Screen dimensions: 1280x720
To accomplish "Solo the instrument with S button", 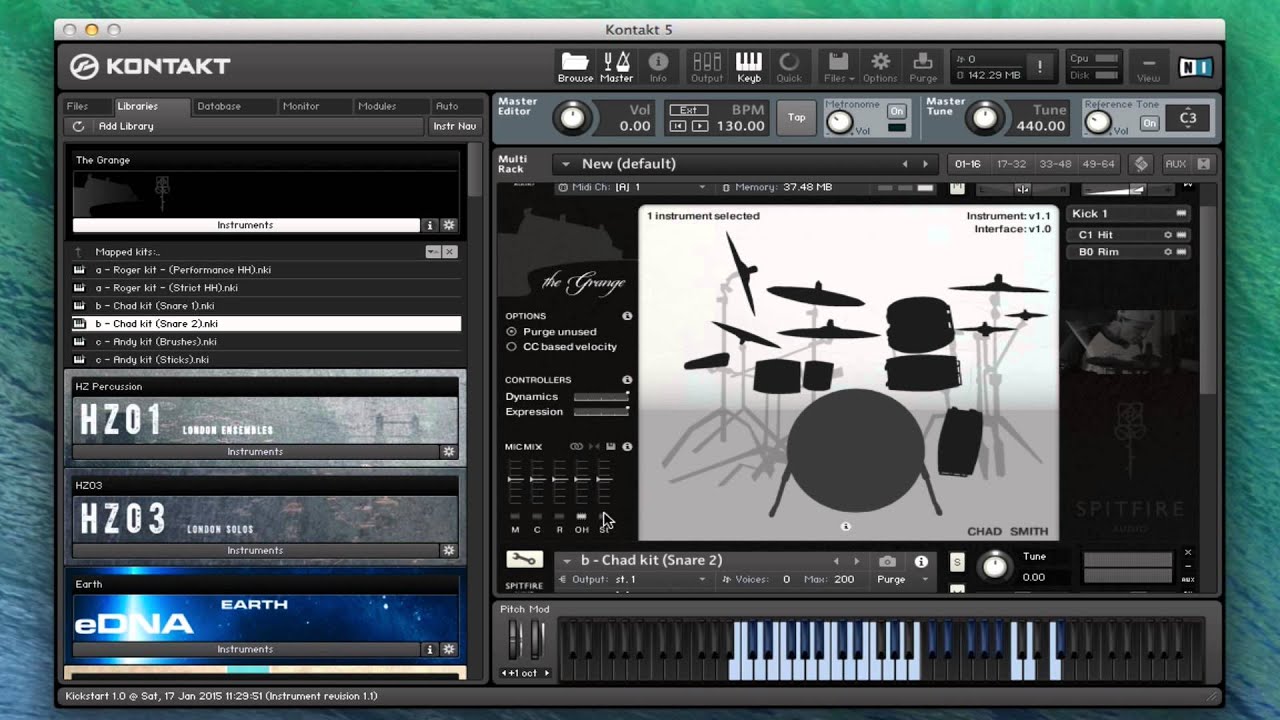I will point(957,562).
